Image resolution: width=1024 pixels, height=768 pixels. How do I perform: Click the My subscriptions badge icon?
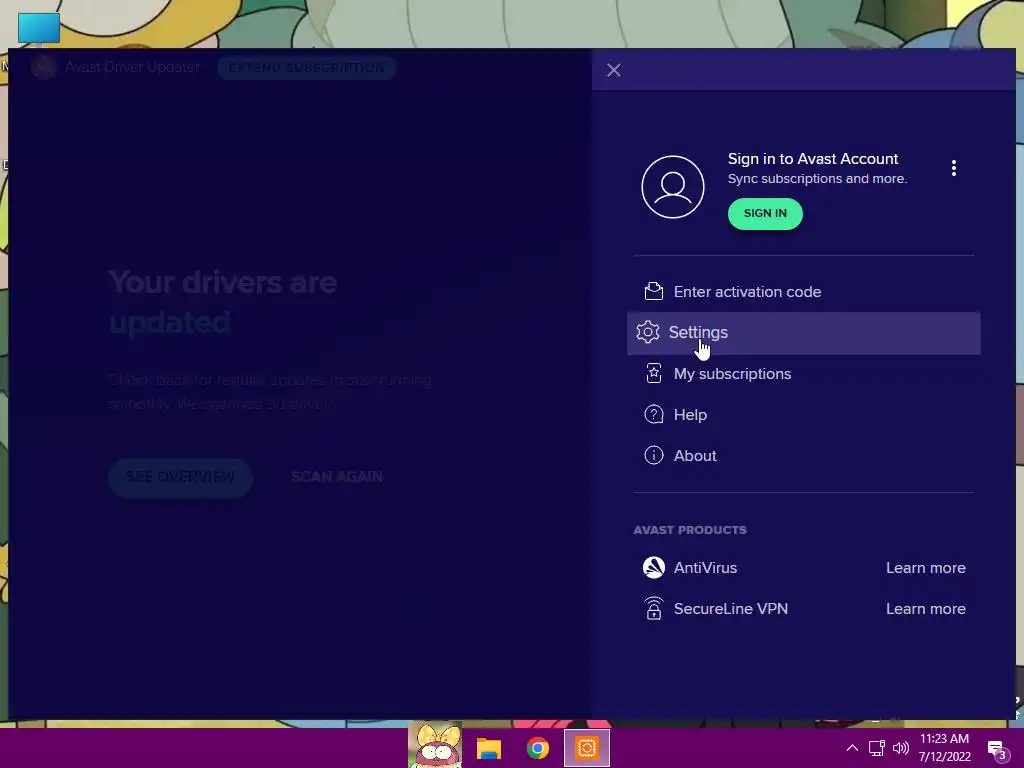654,374
